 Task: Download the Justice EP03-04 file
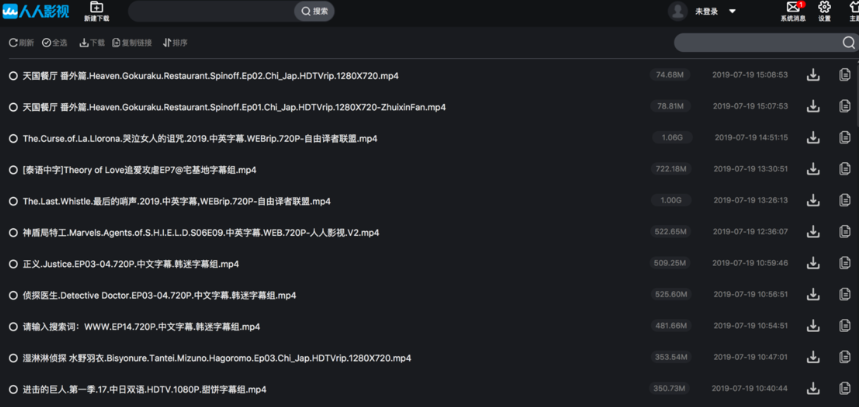813,263
